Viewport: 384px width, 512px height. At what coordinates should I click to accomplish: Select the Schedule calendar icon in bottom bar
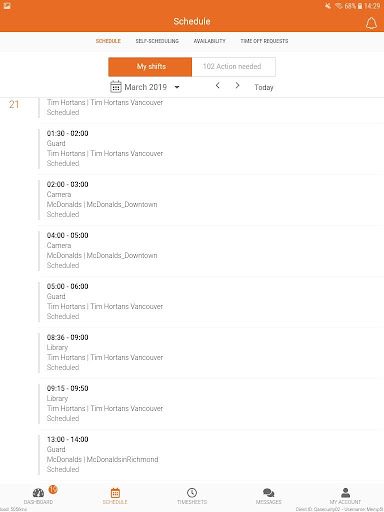115,492
